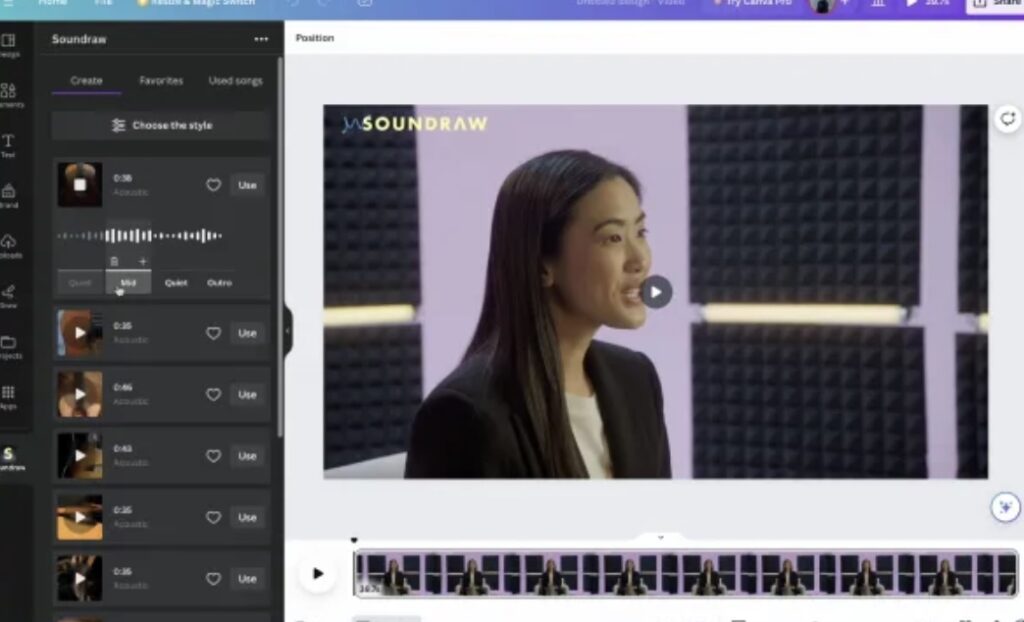Open Soundraw panel three-dot menu
This screenshot has height=622, width=1024.
pyautogui.click(x=261, y=39)
